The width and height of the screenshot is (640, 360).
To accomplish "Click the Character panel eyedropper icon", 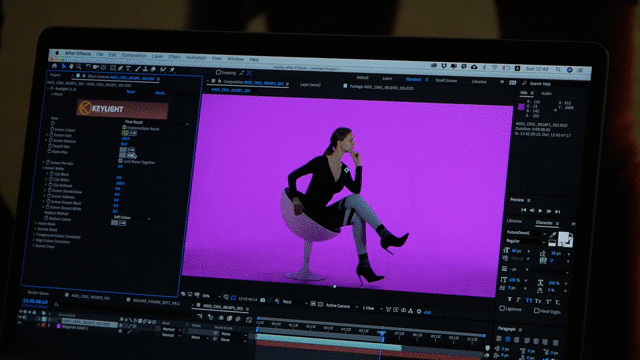I will tap(552, 235).
